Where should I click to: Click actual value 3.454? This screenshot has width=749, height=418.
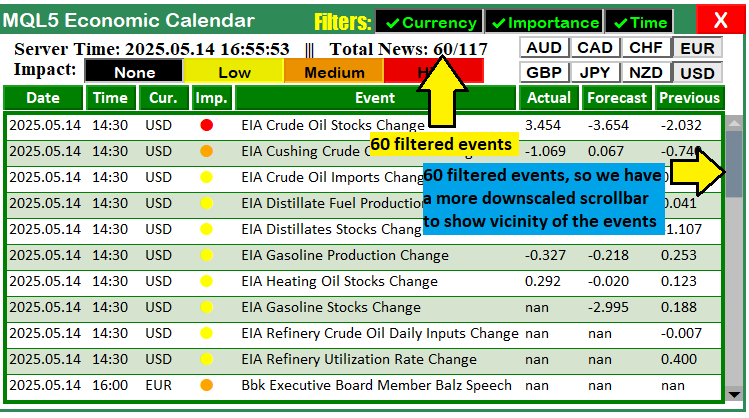click(x=543, y=125)
